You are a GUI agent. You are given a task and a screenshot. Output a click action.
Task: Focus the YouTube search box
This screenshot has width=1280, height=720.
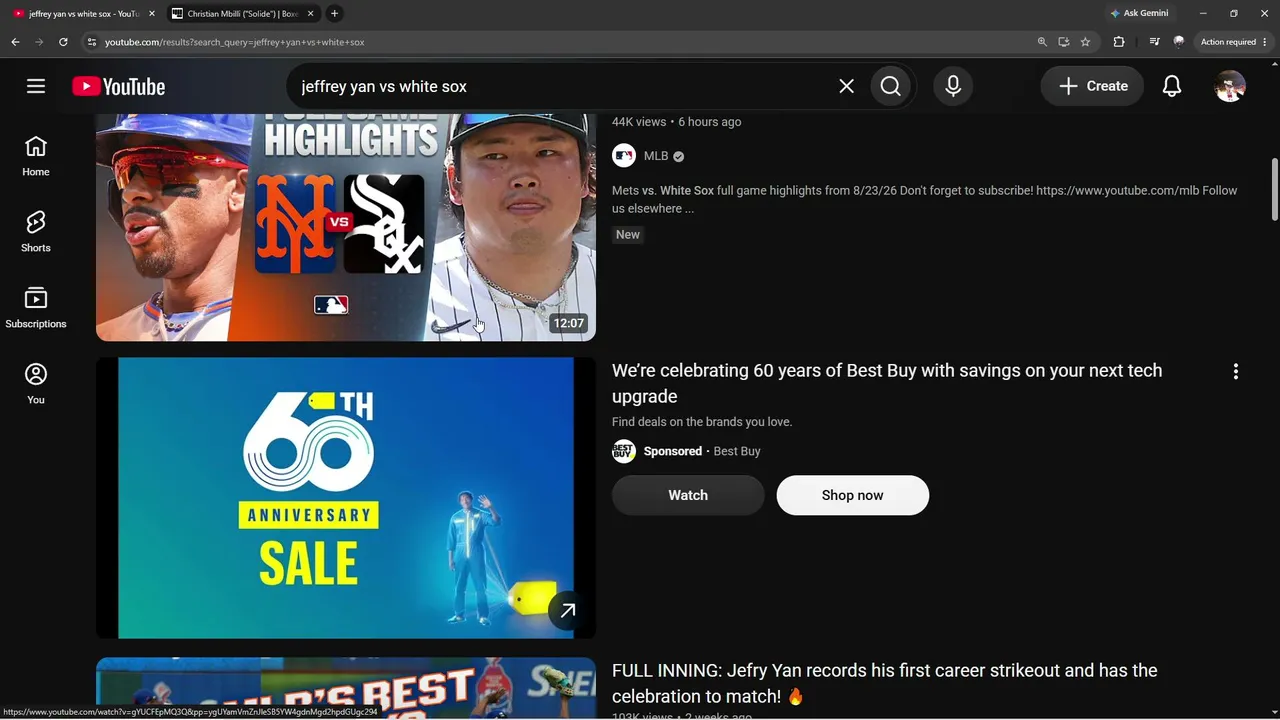[x=564, y=86]
